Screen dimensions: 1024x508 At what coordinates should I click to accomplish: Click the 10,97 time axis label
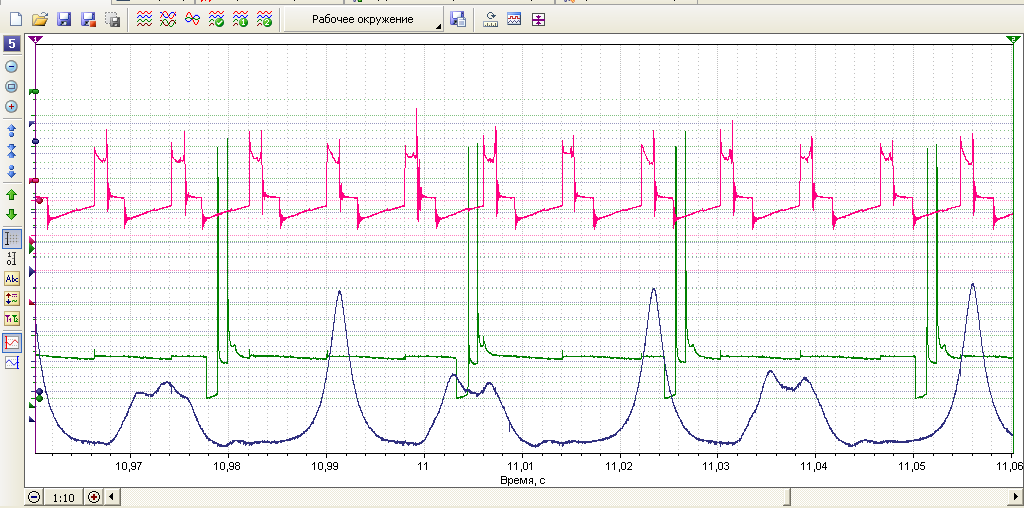[130, 468]
